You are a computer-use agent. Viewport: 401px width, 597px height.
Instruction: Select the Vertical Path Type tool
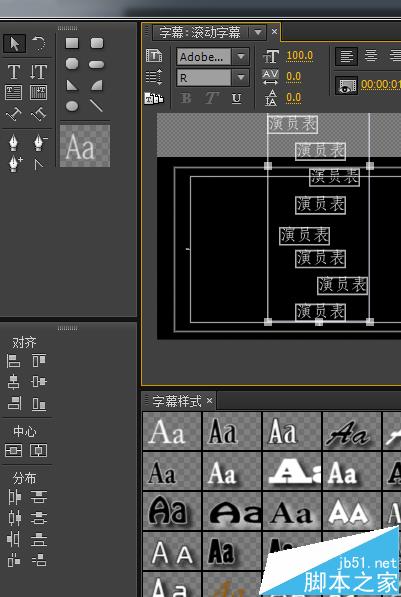[38, 114]
